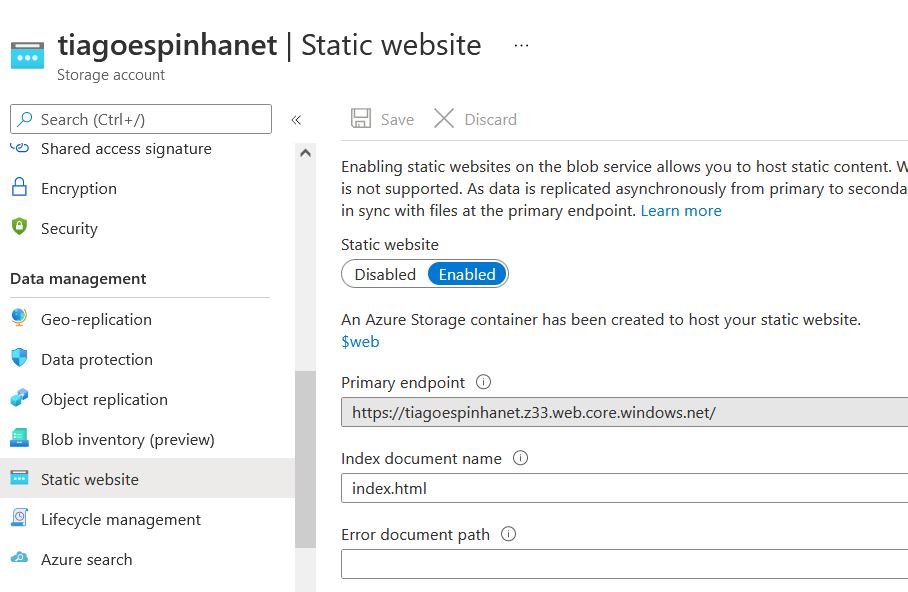This screenshot has width=908, height=592.
Task: Click the Object replication cubes icon
Action: tap(20, 398)
